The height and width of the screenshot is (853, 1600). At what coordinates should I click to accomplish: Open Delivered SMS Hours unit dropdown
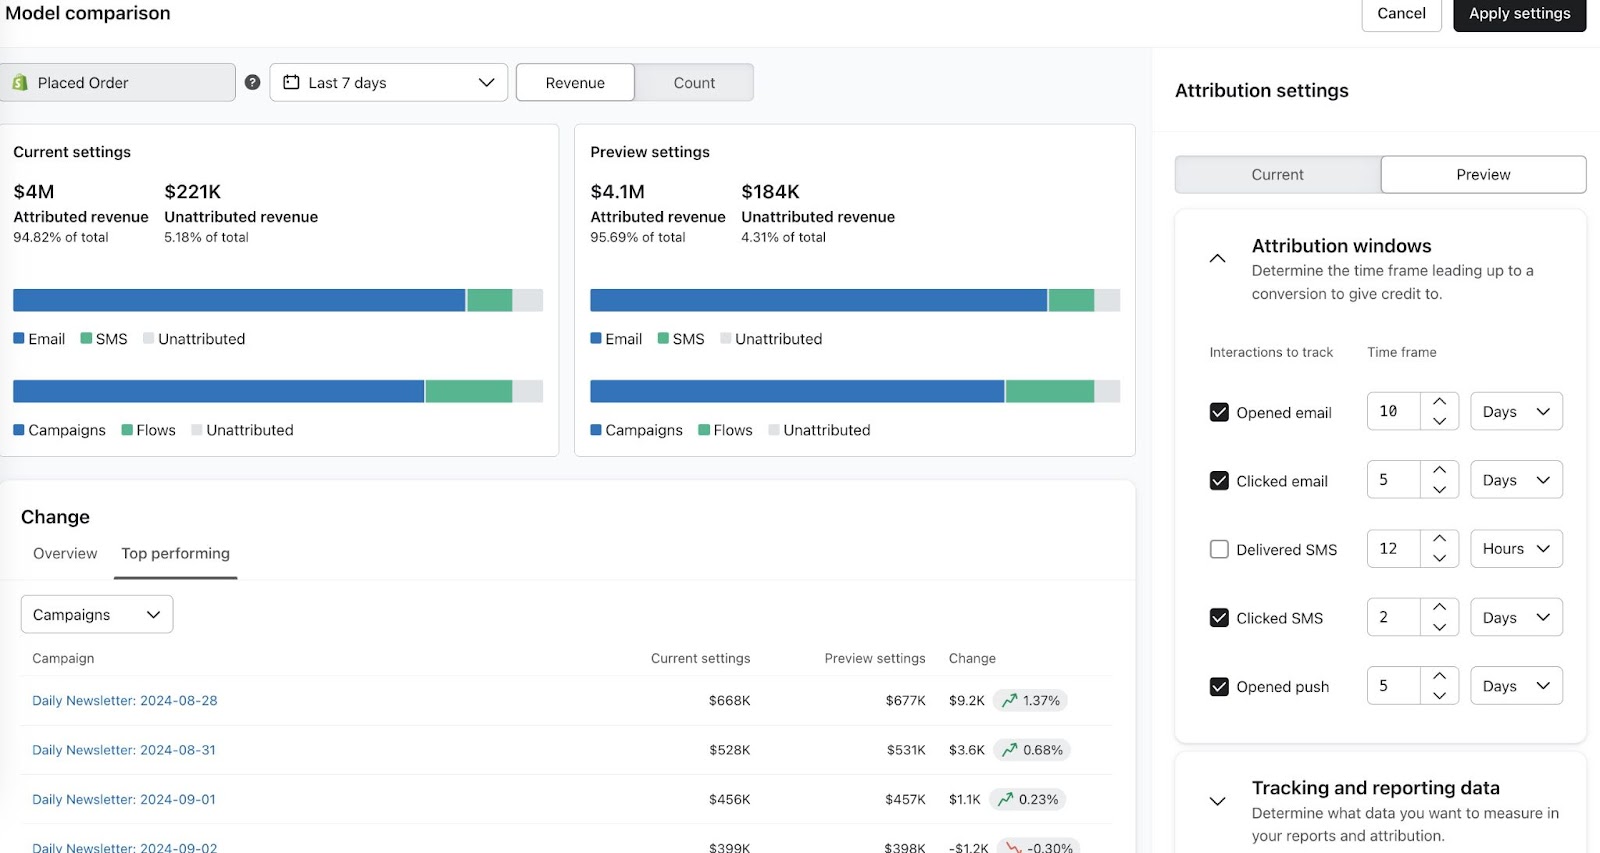click(1515, 549)
